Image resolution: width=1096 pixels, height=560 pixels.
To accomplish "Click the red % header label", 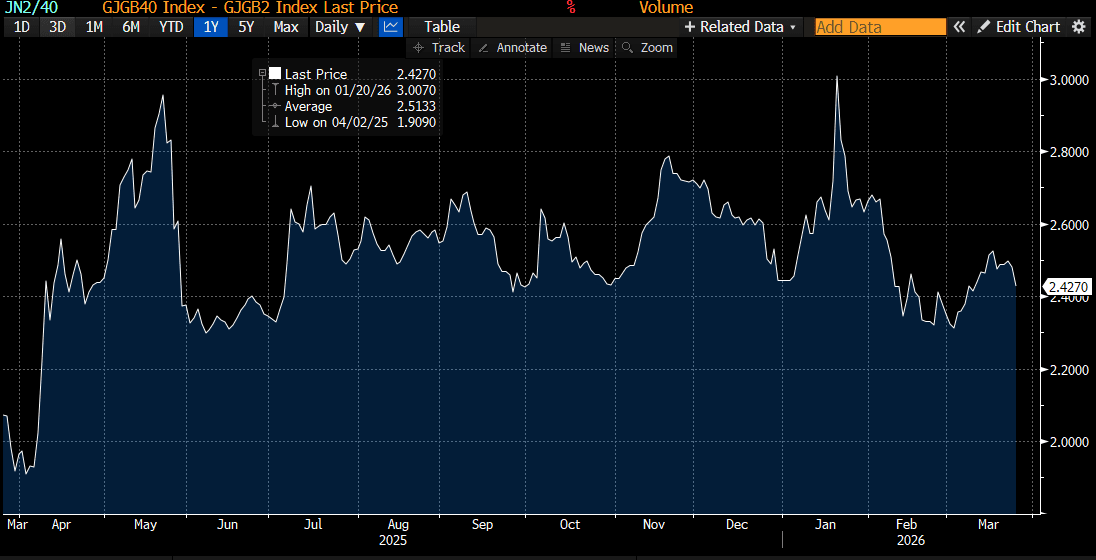I will point(571,8).
